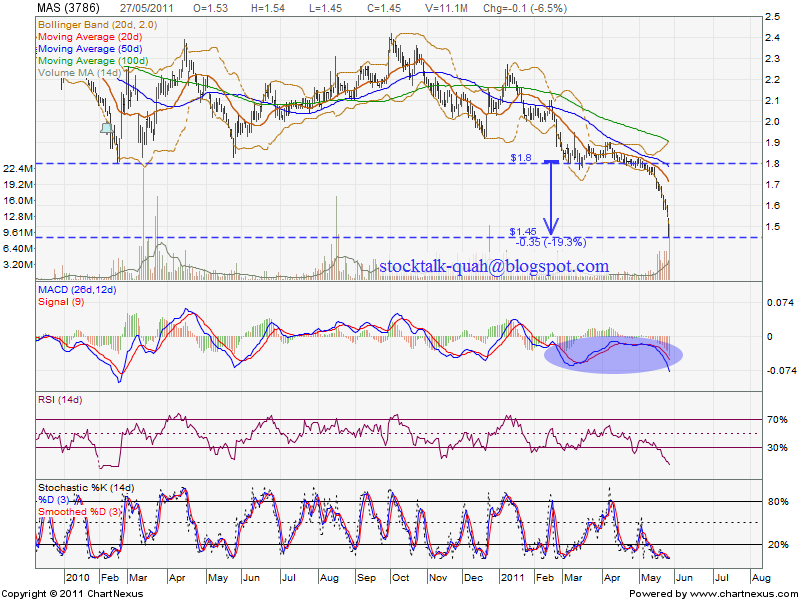Image resolution: width=800 pixels, height=600 pixels.
Task: Select the open price O=1.53
Action: tap(211, 8)
